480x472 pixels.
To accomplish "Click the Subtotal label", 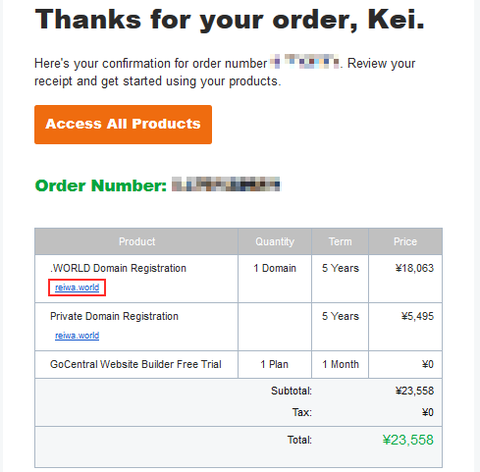I will pyautogui.click(x=291, y=391).
